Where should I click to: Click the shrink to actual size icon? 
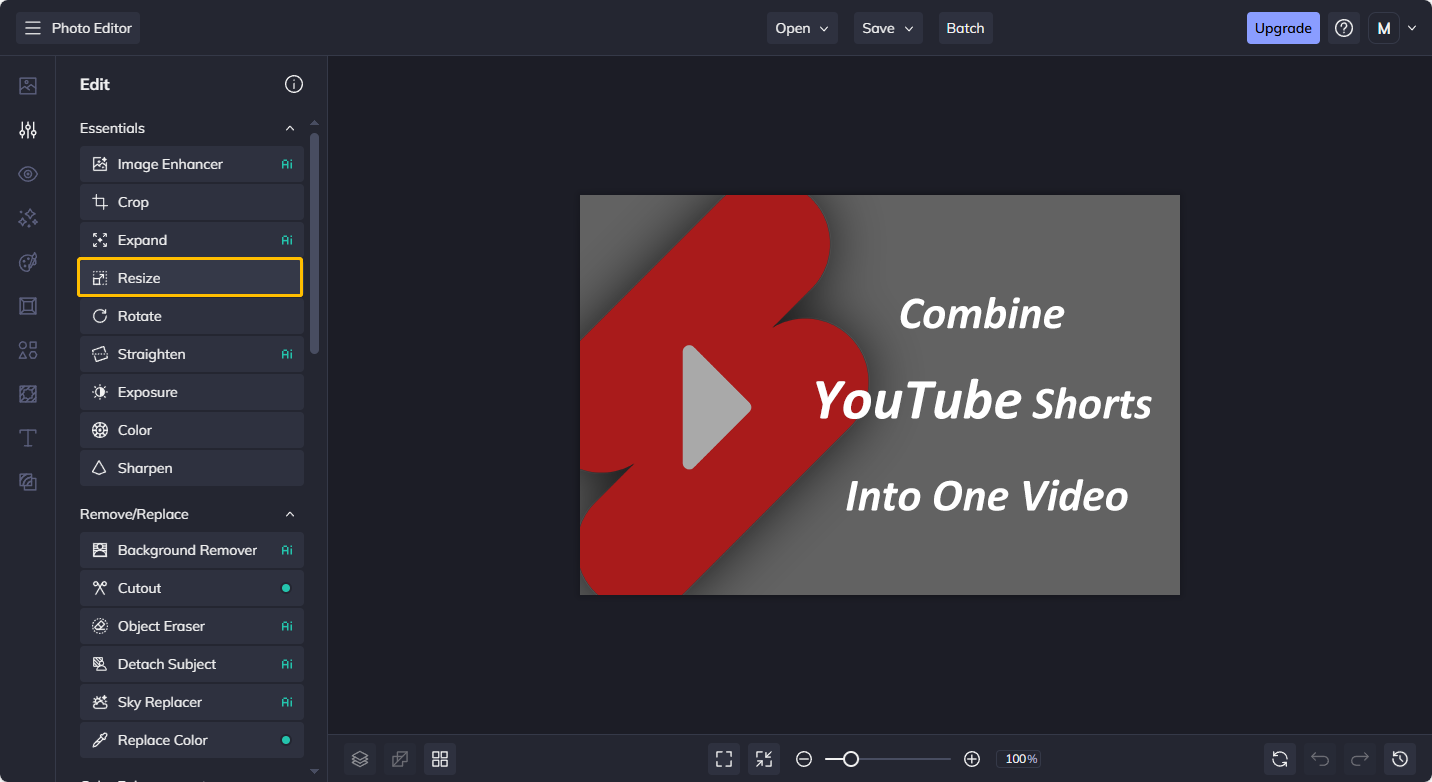click(764, 759)
